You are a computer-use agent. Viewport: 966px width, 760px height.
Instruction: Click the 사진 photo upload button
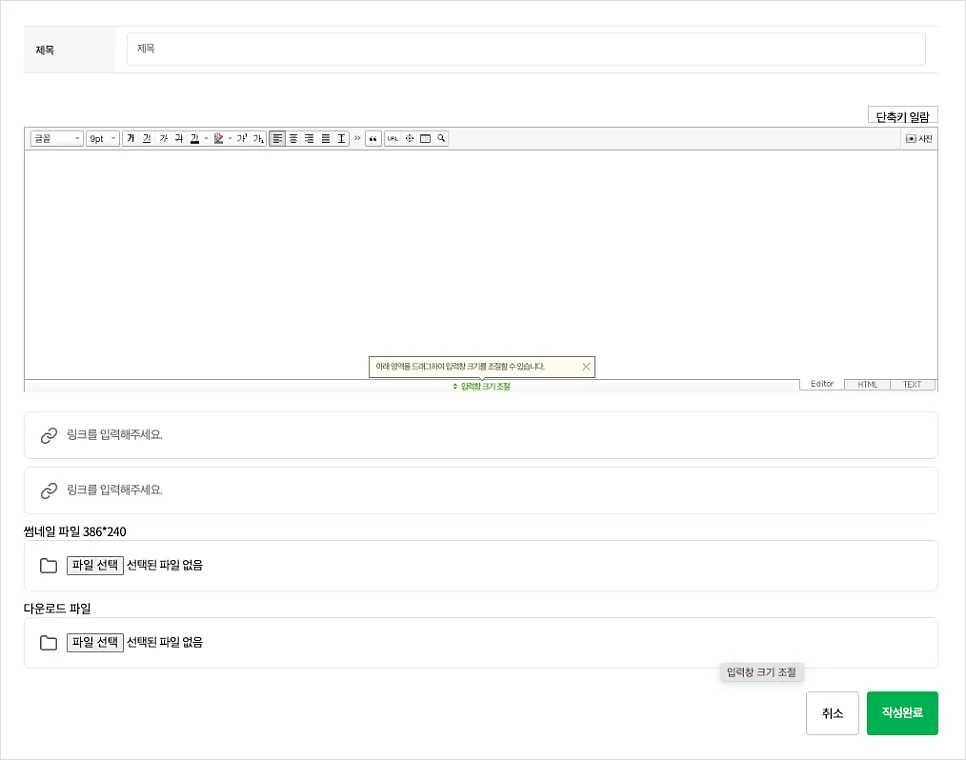pyautogui.click(x=919, y=139)
